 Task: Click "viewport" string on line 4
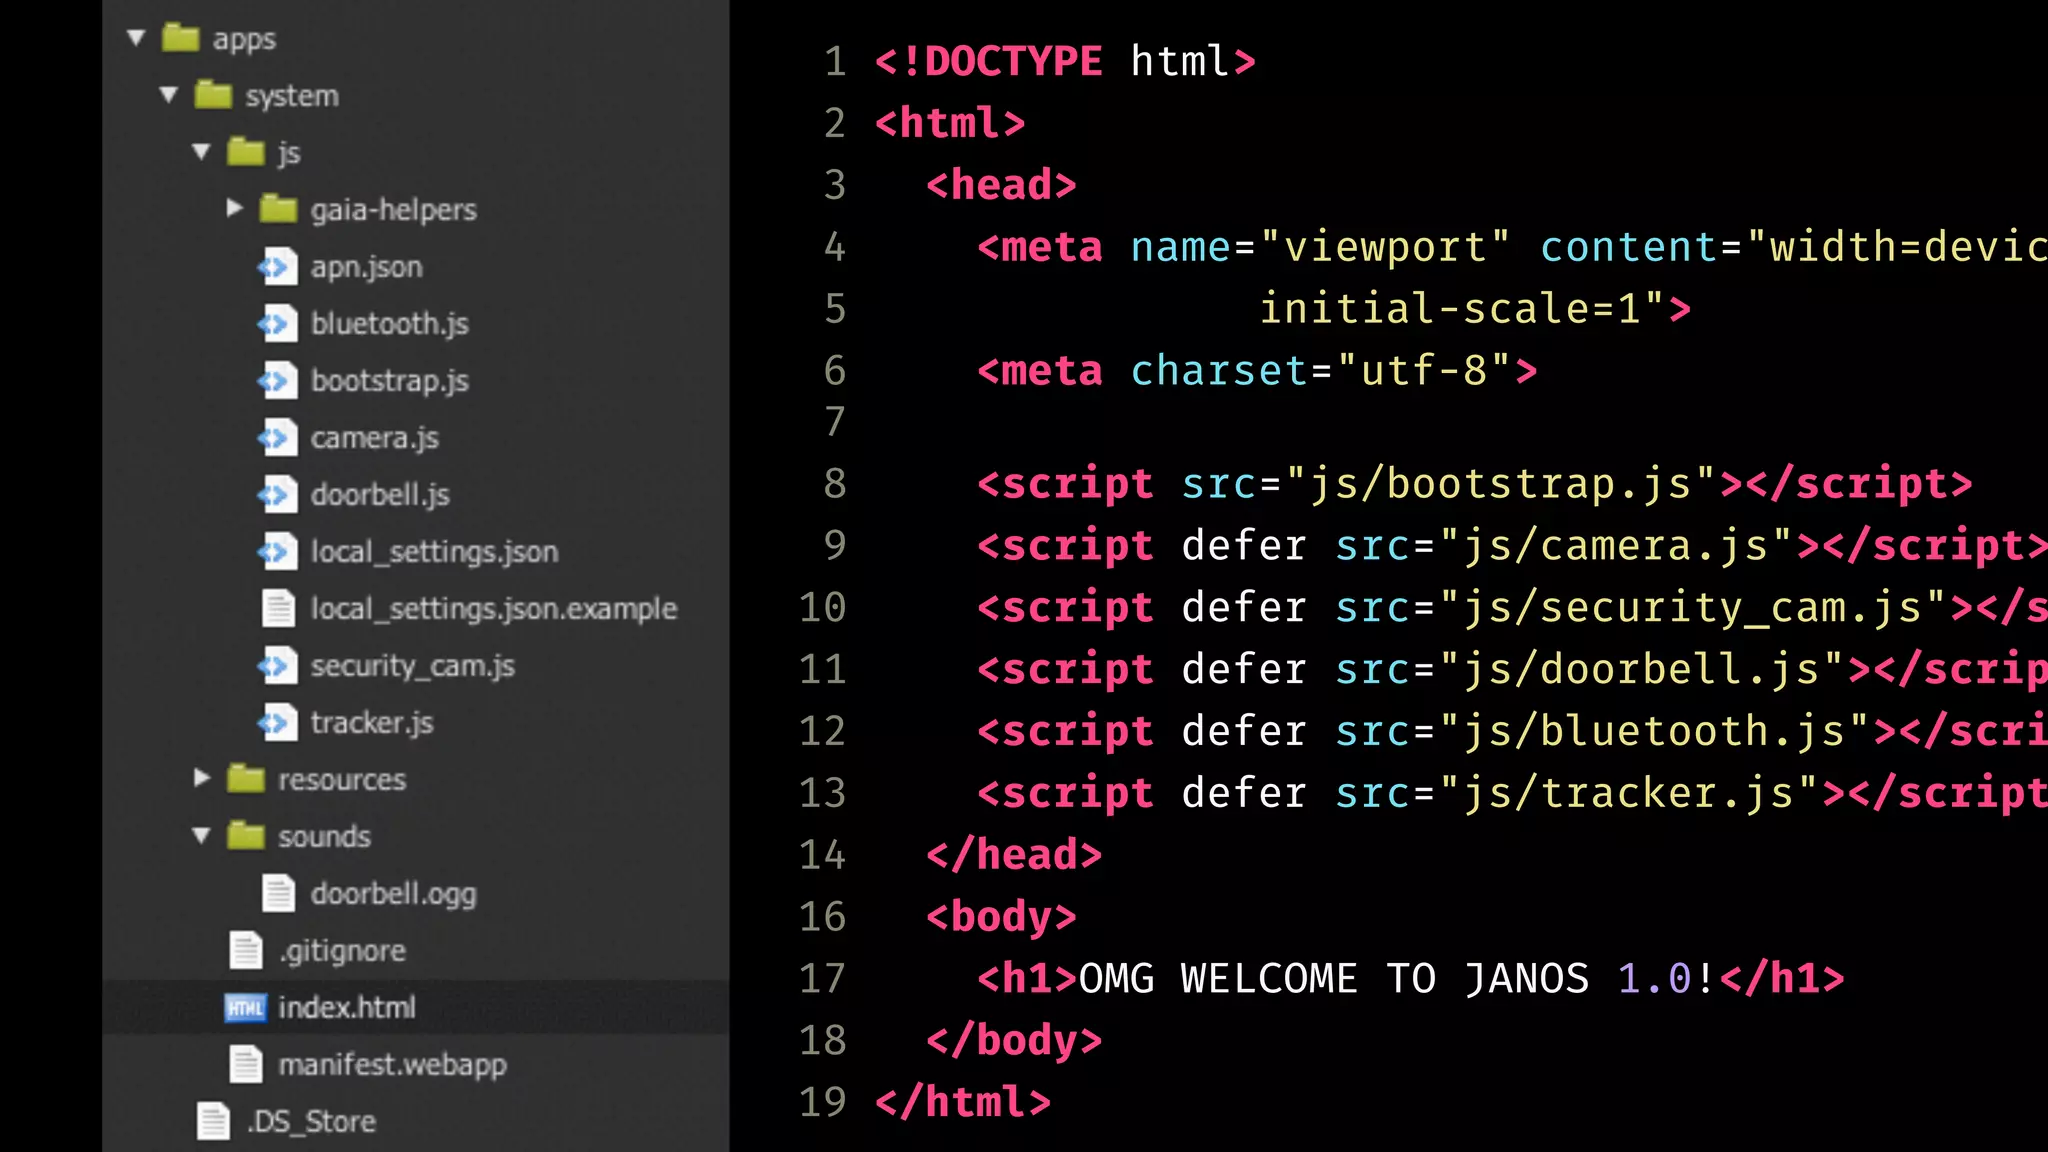(1385, 247)
